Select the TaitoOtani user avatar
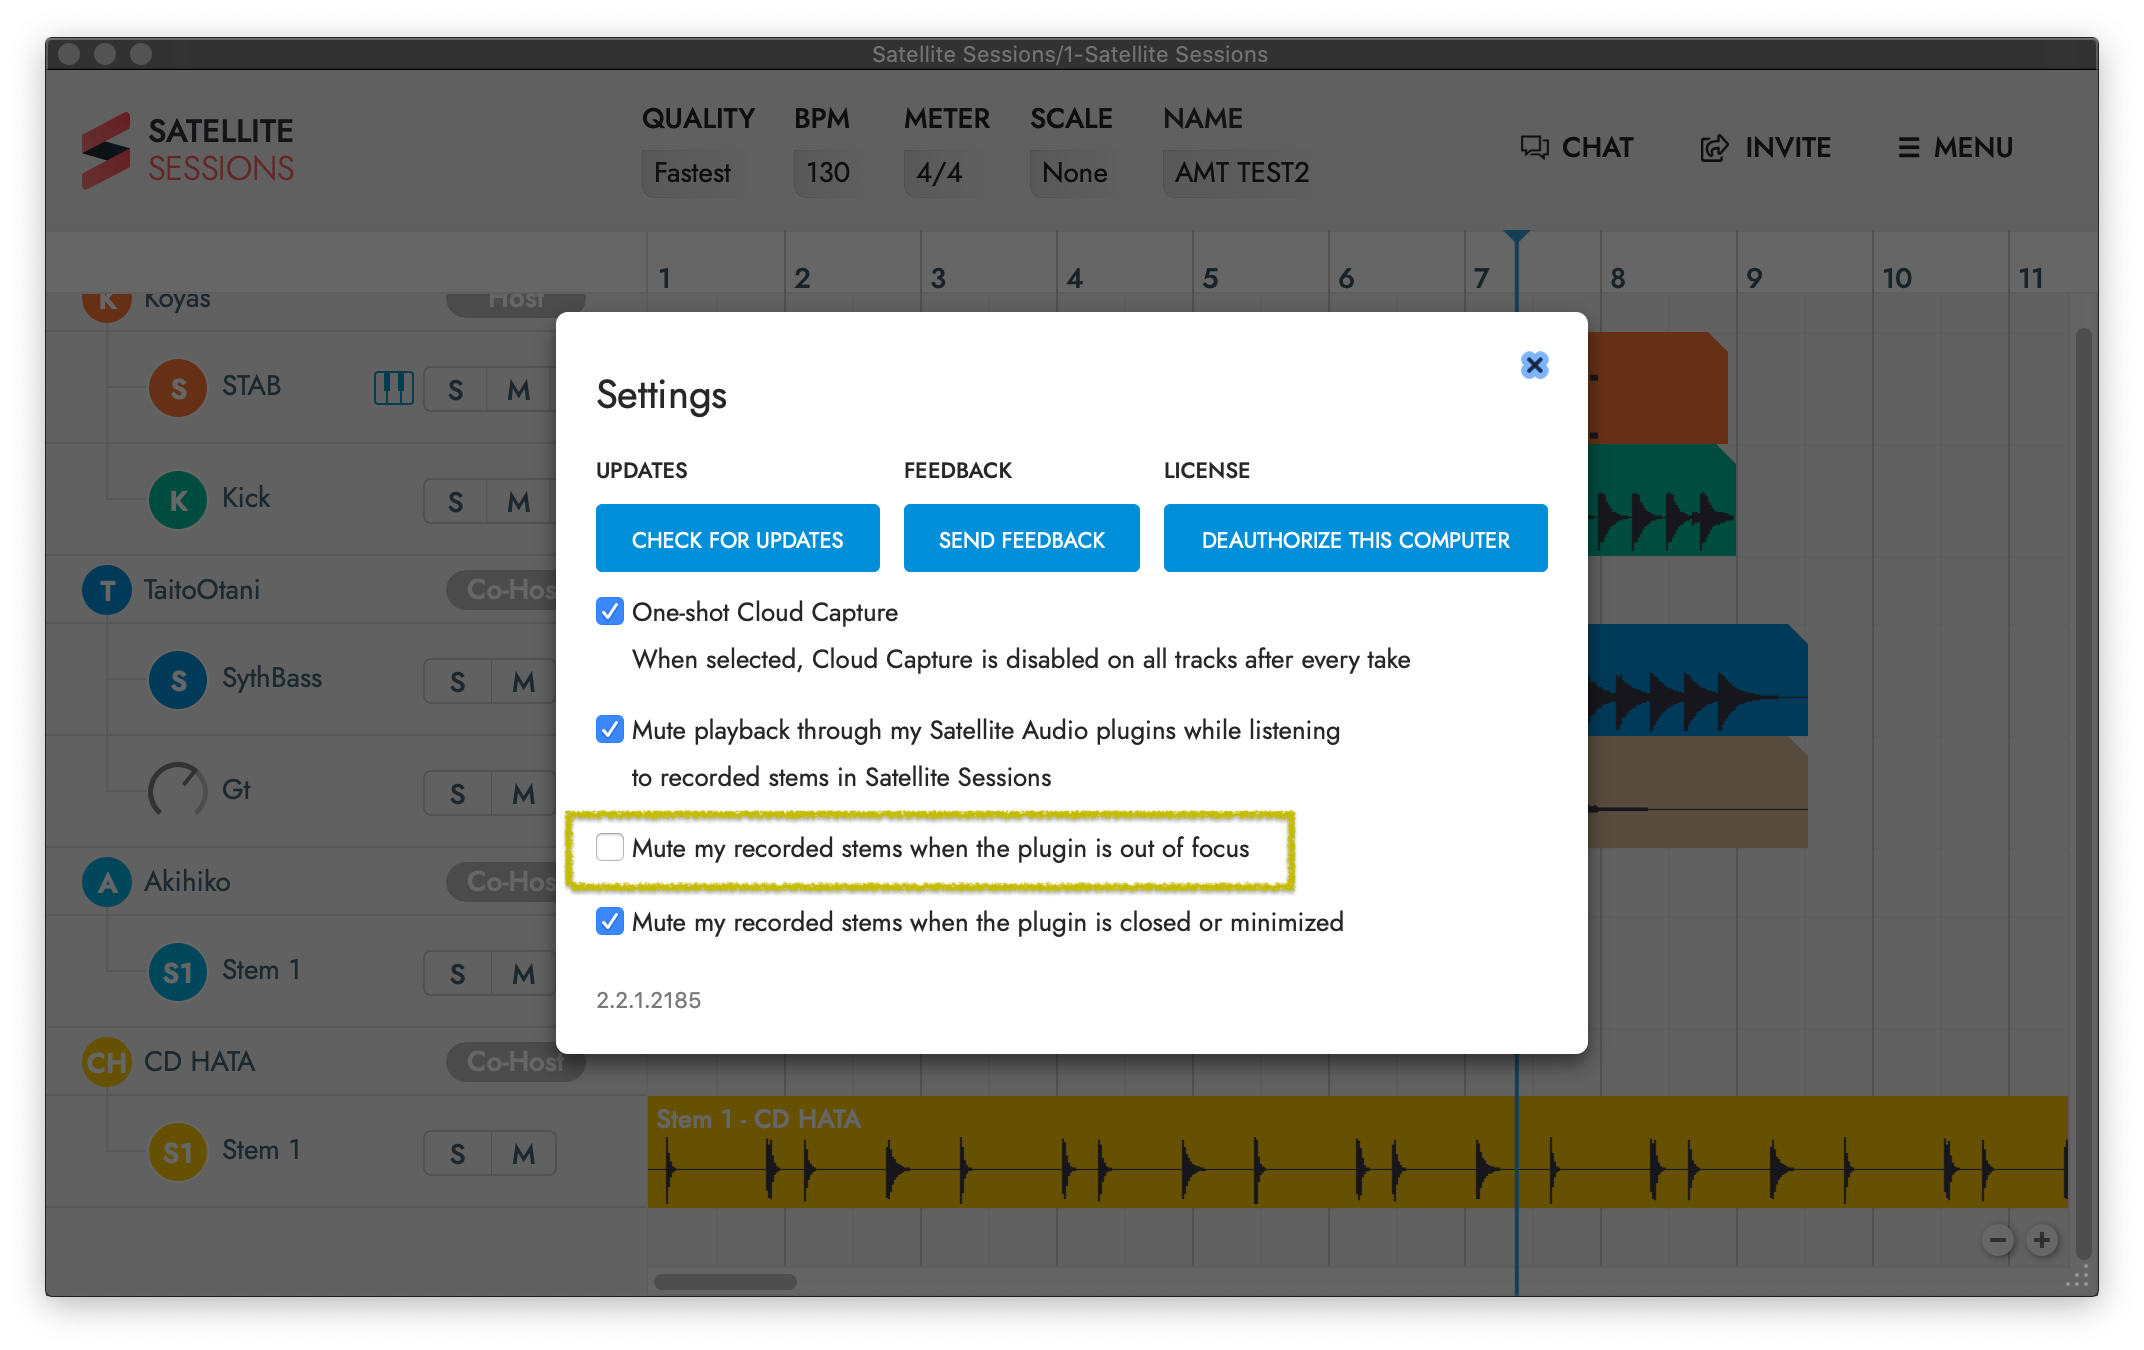The height and width of the screenshot is (1350, 2144). (107, 590)
